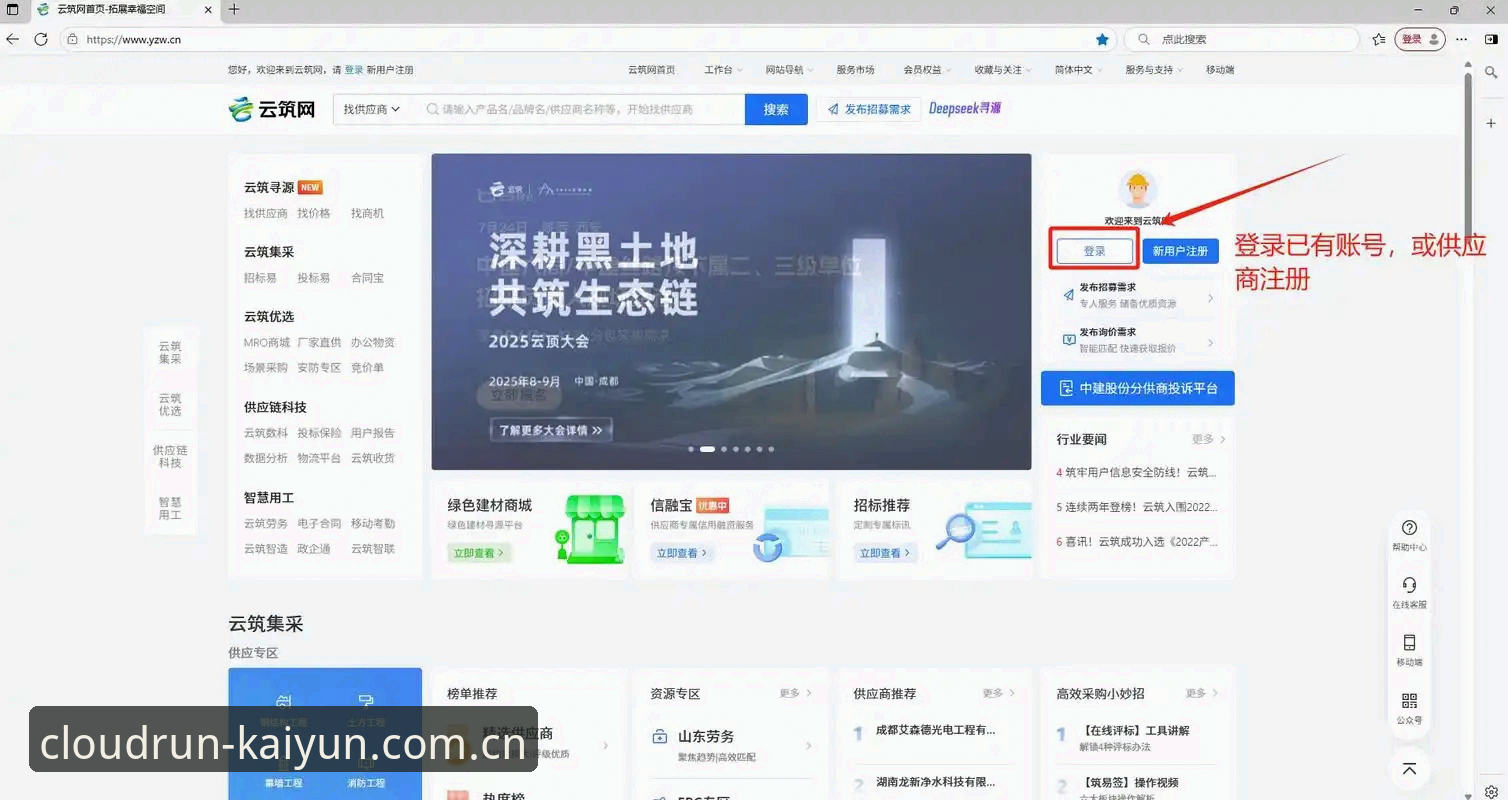Image resolution: width=1508 pixels, height=800 pixels.
Task: Click the hard-hat user avatar
Action: click(1137, 190)
